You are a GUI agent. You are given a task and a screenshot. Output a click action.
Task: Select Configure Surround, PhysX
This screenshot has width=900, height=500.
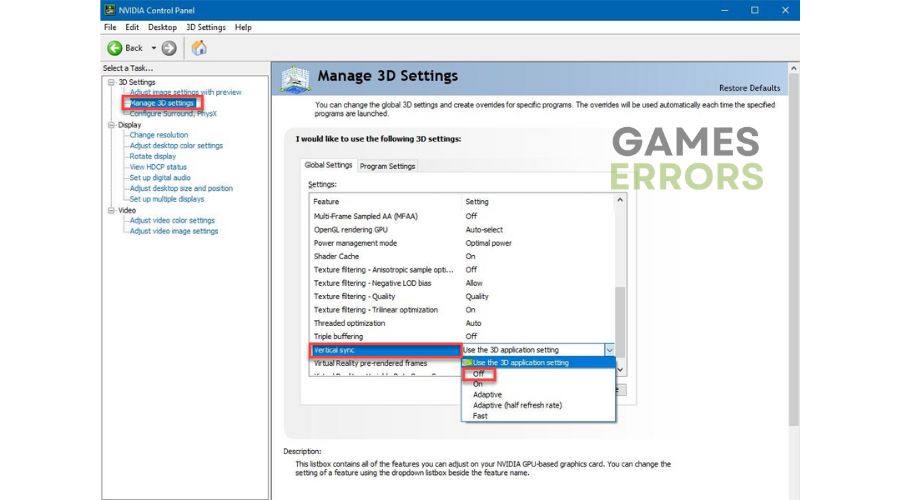pyautogui.click(x=173, y=114)
